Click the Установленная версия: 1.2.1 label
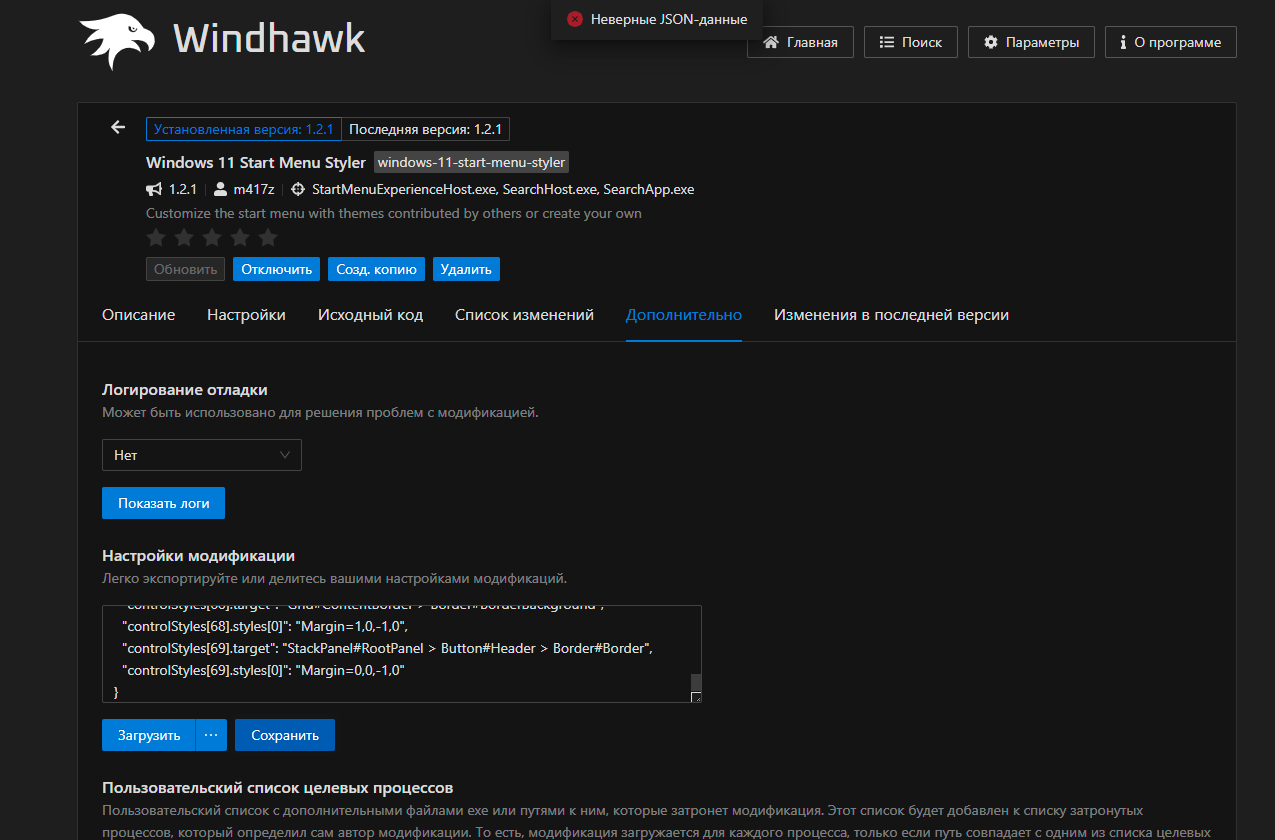The height and width of the screenshot is (840, 1275). click(244, 129)
